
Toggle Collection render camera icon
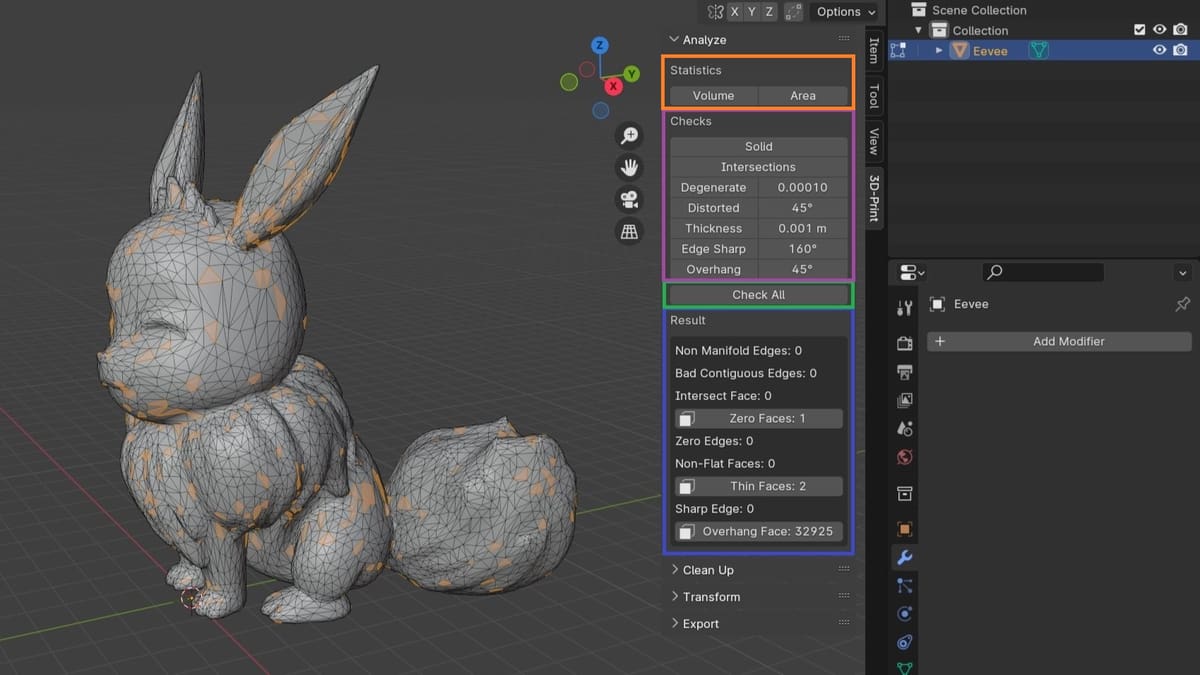(1181, 30)
